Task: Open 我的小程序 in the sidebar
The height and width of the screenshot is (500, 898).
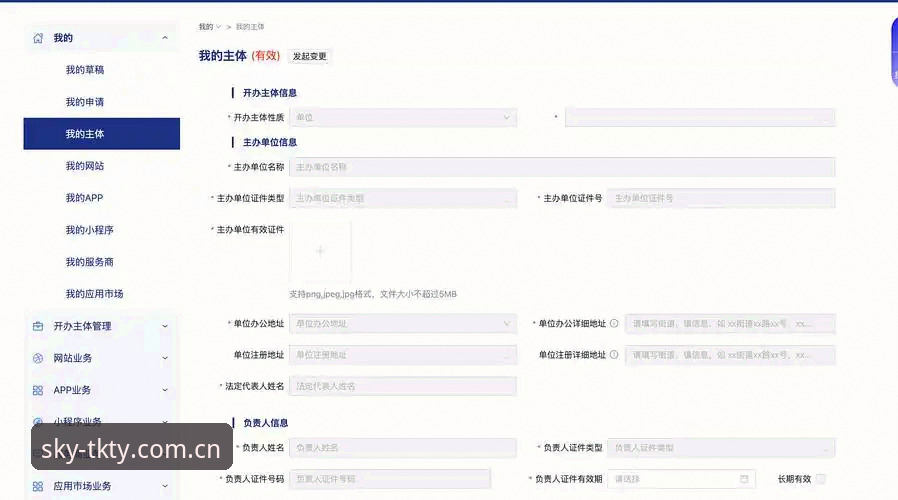Action: 89,230
